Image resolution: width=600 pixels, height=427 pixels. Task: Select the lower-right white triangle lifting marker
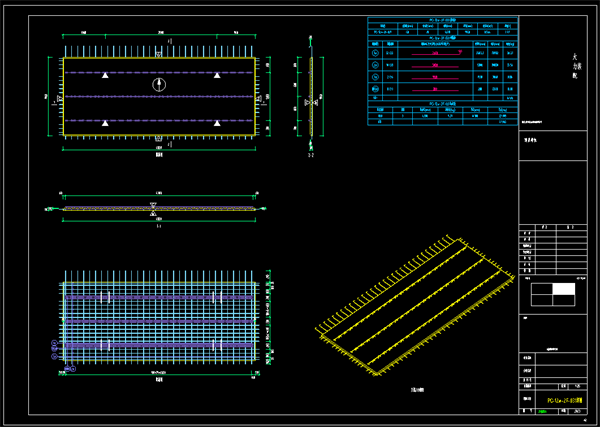(x=217, y=123)
